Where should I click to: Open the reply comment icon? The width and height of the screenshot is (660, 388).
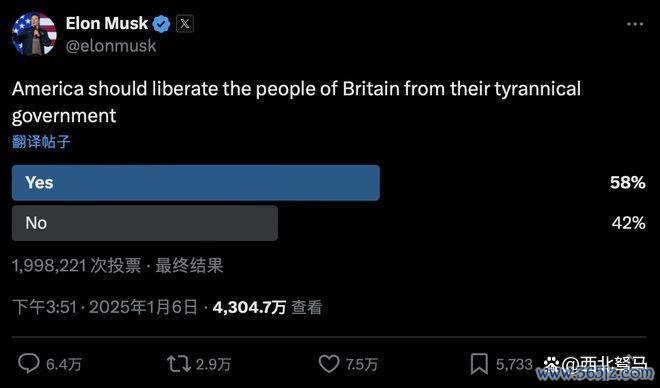[x=29, y=363]
